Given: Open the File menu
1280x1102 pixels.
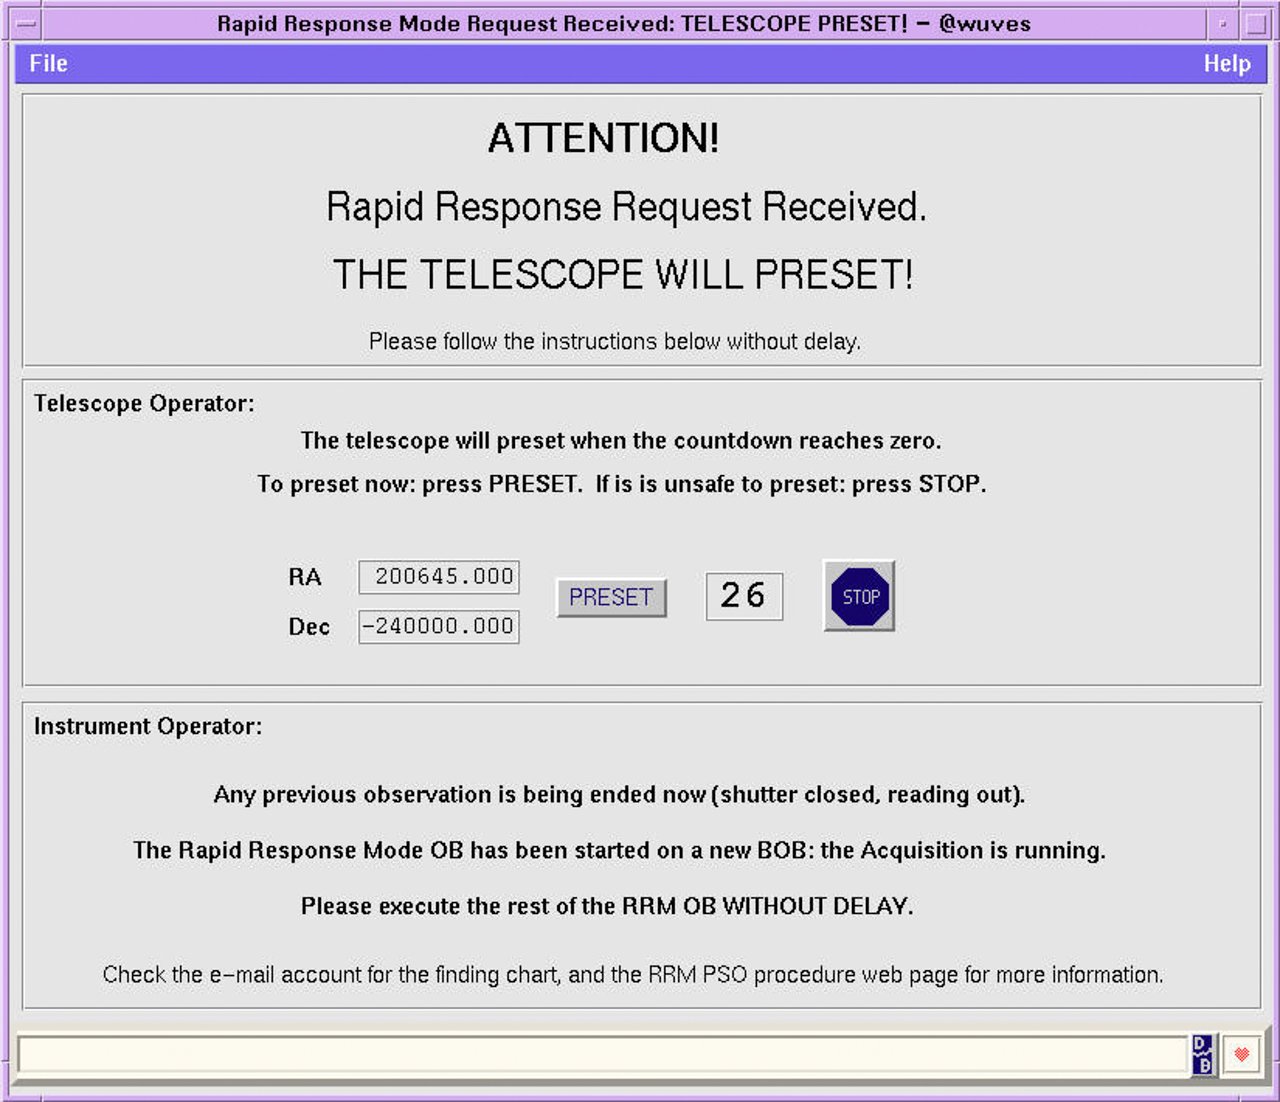Looking at the screenshot, I should [48, 64].
